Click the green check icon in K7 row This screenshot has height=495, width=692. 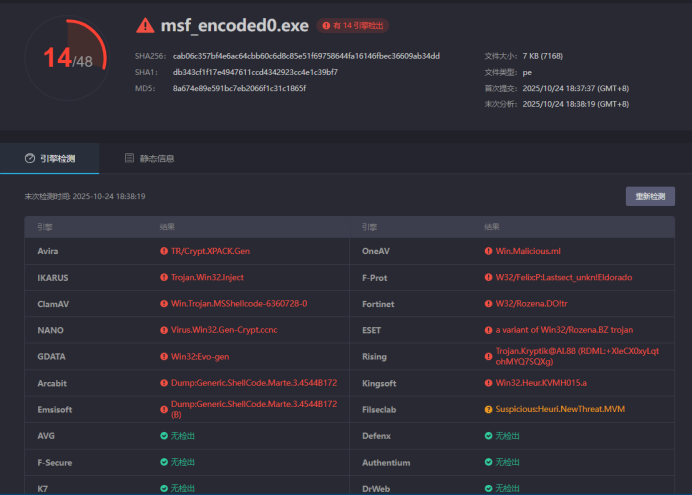164,488
